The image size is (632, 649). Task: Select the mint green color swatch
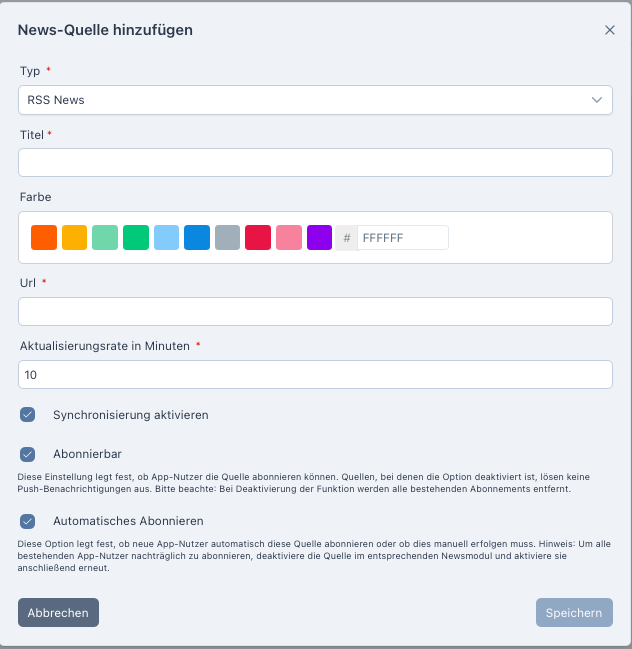point(105,237)
